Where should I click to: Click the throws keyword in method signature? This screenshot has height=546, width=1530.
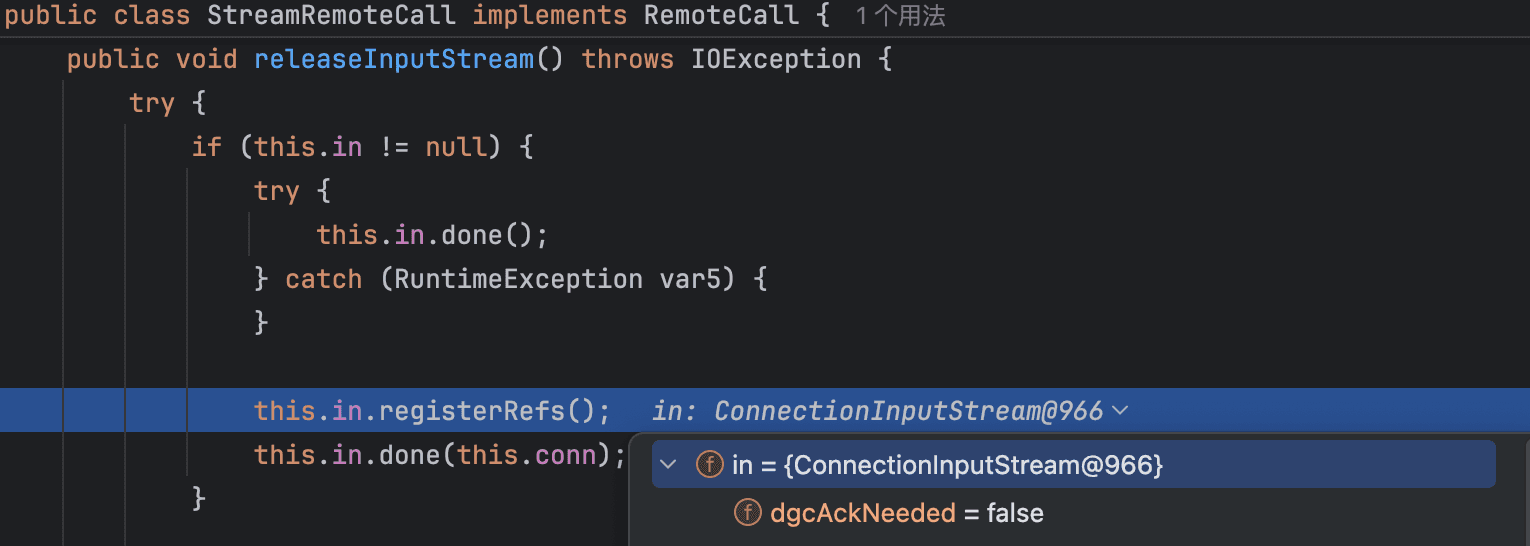[628, 59]
